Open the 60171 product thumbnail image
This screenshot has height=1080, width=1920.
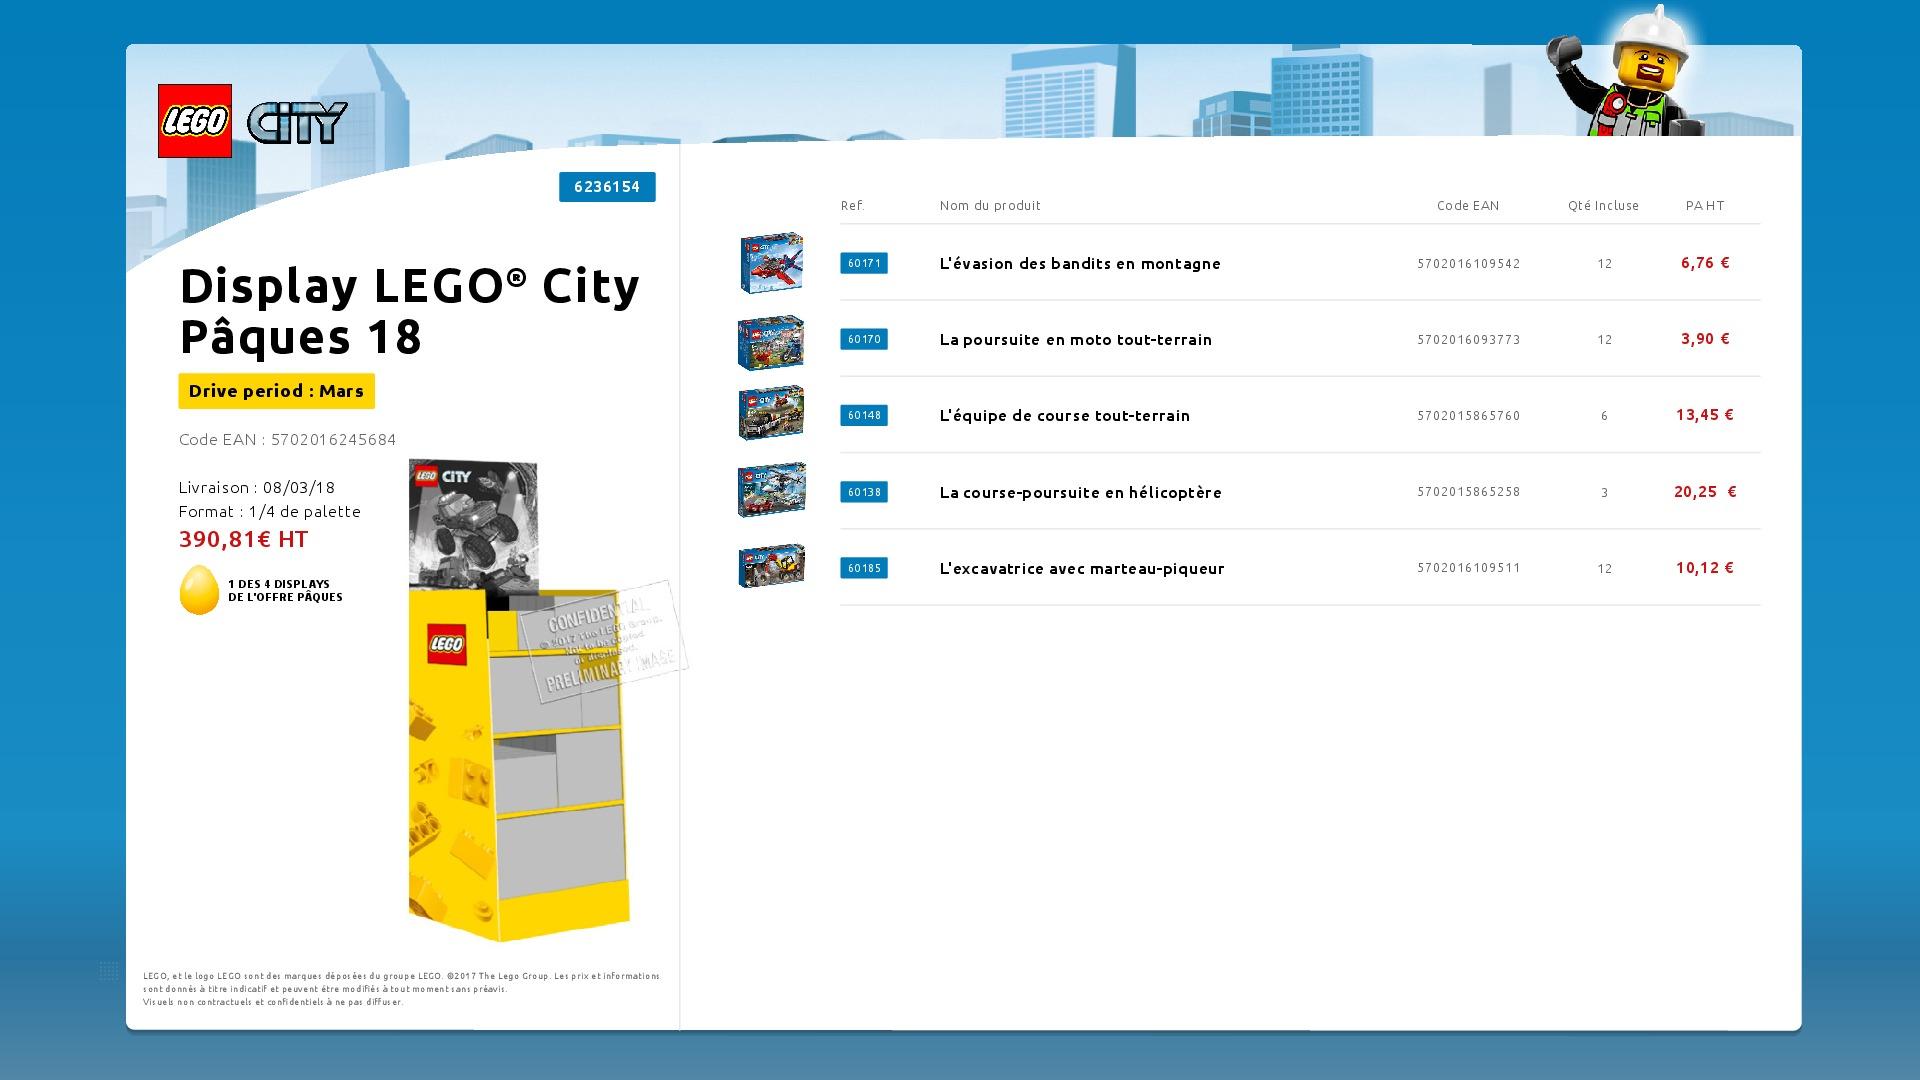771,263
